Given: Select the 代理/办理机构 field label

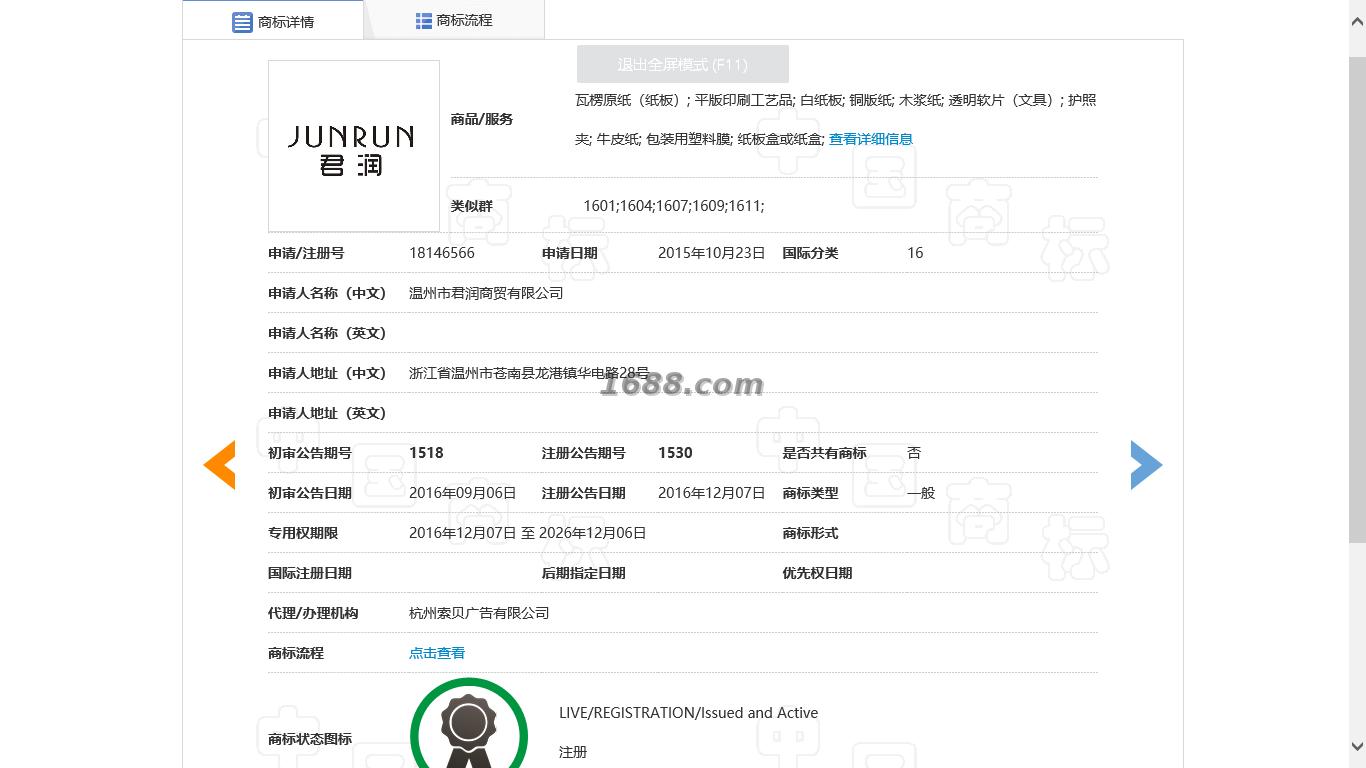Looking at the screenshot, I should (313, 613).
